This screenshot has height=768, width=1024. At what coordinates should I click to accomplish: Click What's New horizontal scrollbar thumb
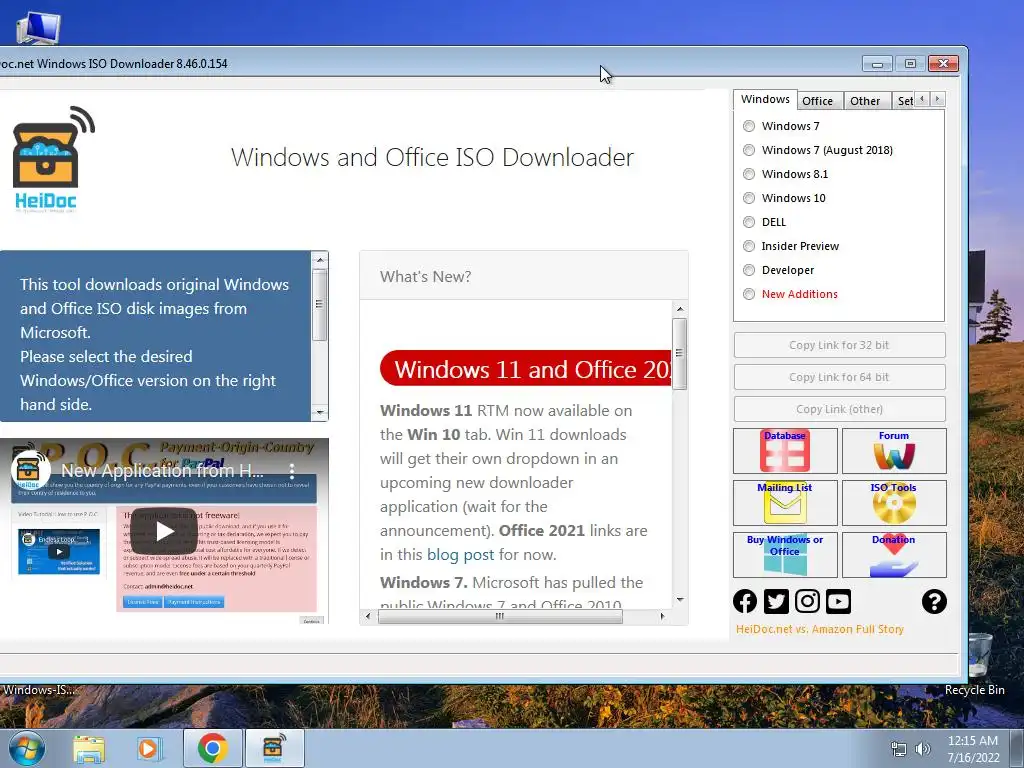point(500,616)
